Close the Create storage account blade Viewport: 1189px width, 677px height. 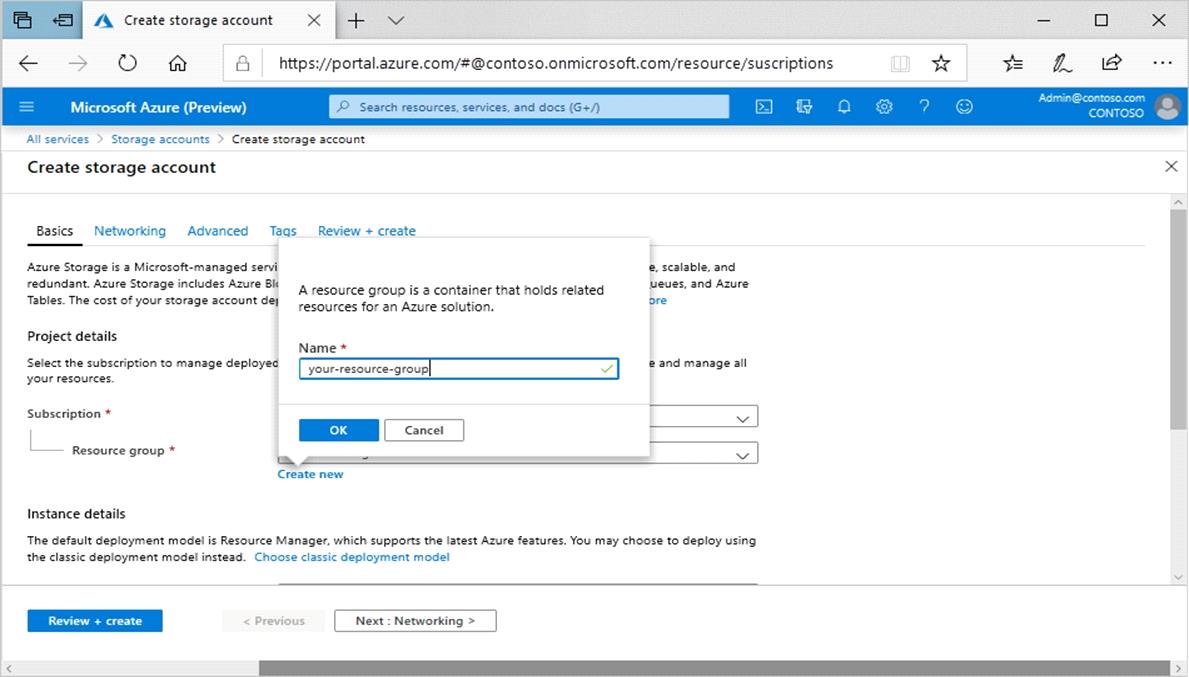pos(1171,166)
